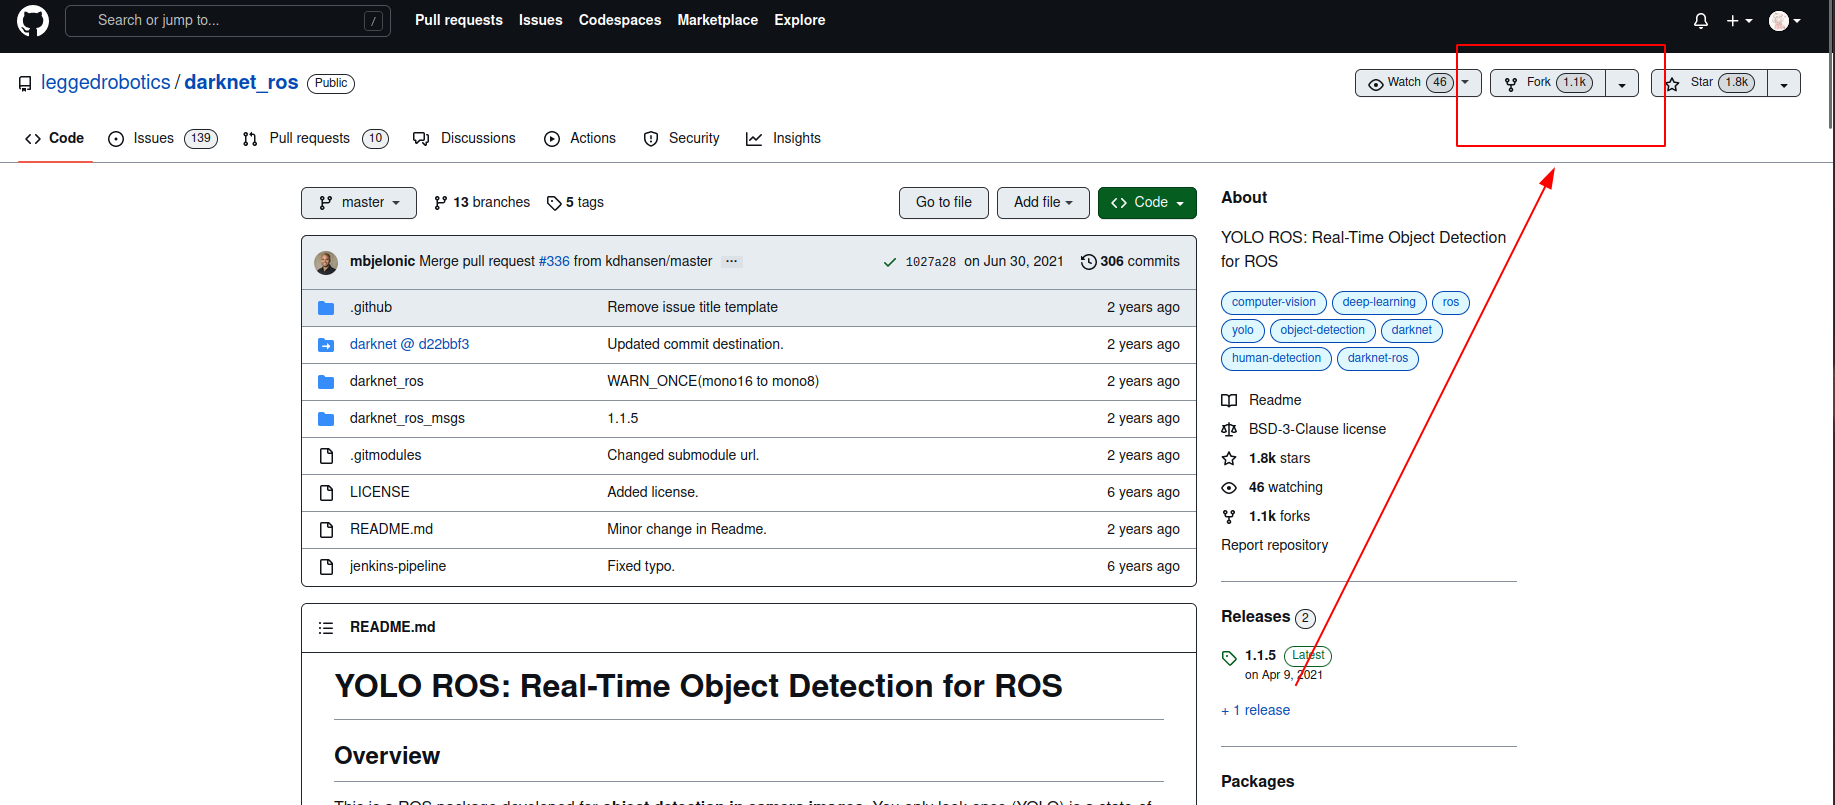
Task: Switch to the Security tab
Action: (x=682, y=138)
